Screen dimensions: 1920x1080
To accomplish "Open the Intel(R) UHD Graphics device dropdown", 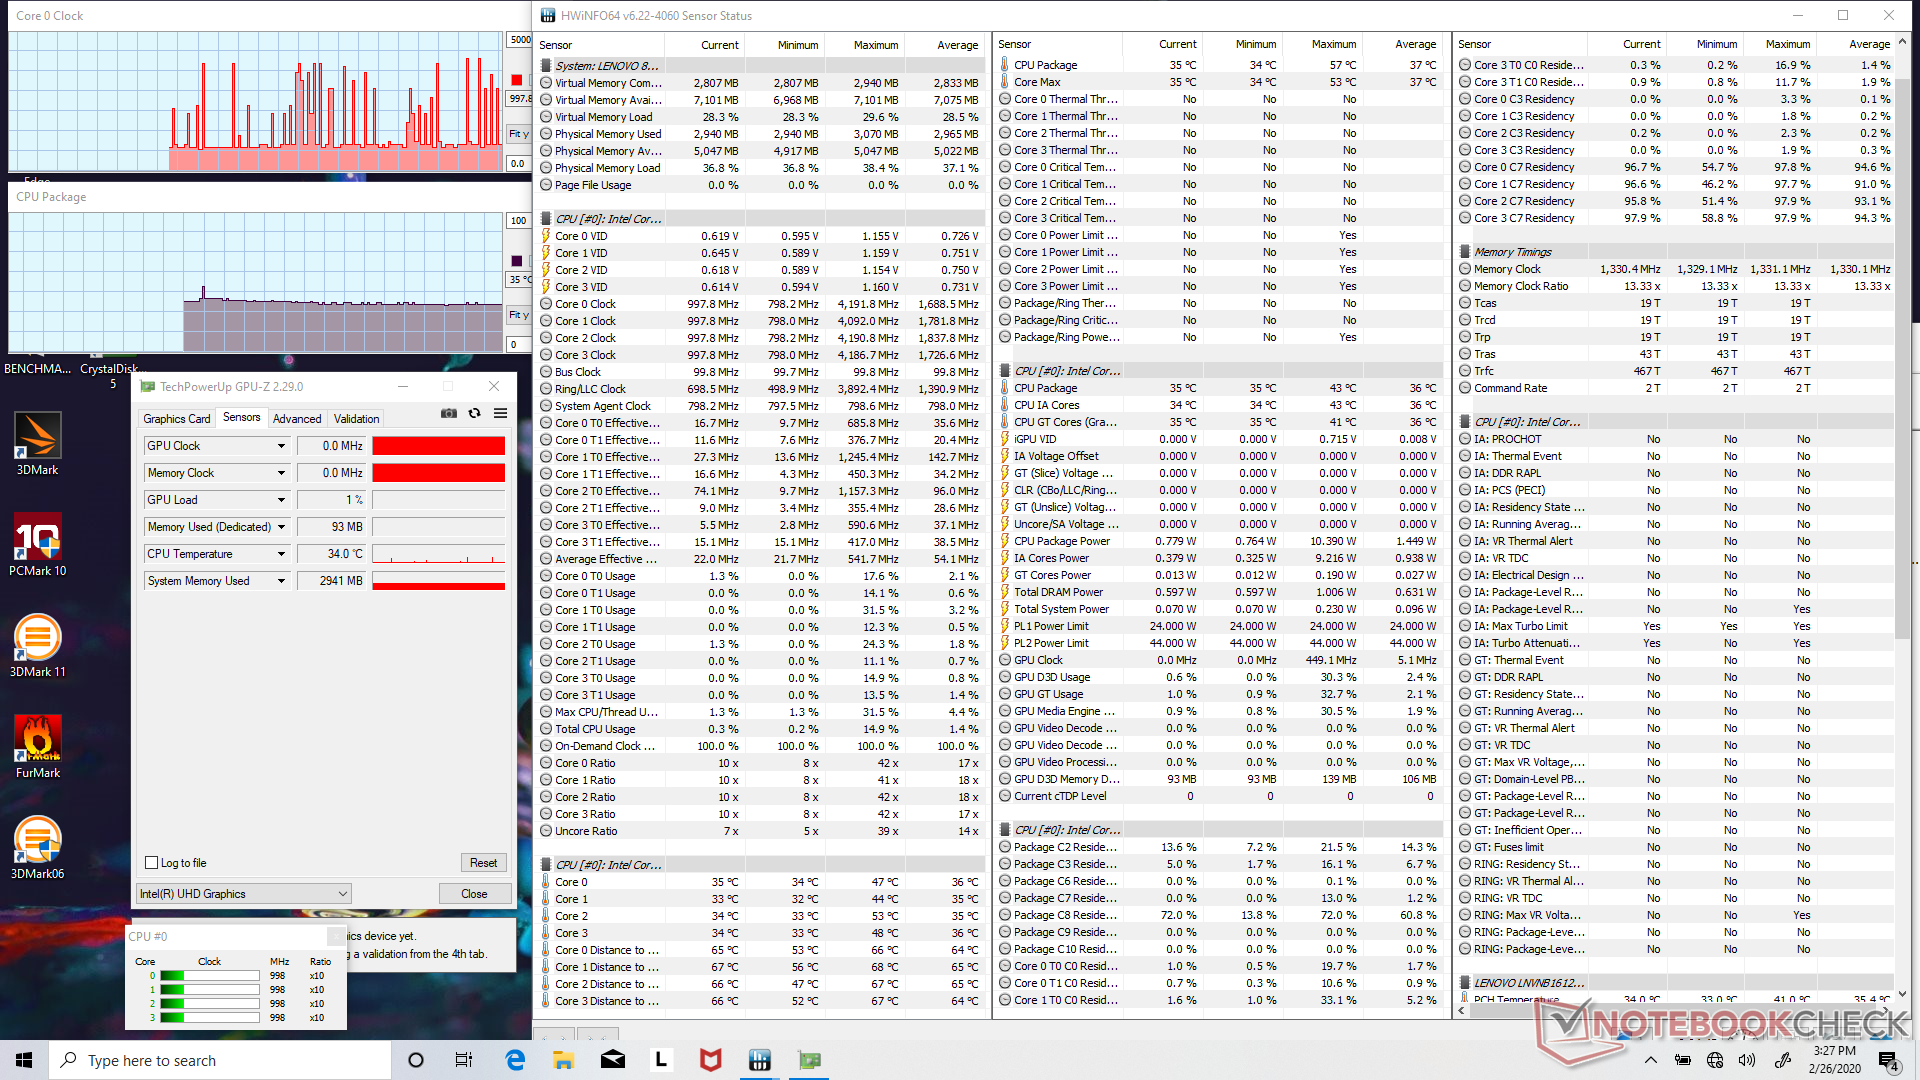I will pyautogui.click(x=243, y=894).
